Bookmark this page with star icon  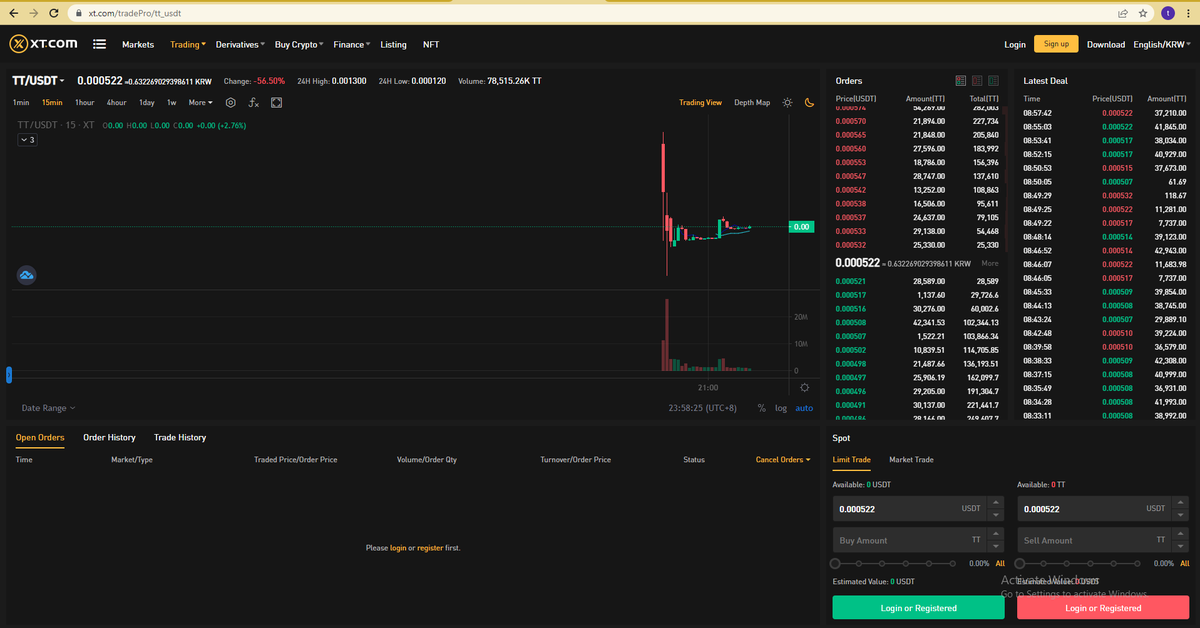tap(1142, 13)
